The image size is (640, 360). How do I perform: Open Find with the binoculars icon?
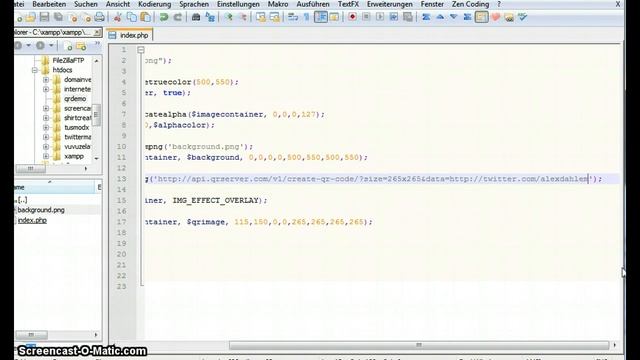[x=196, y=17]
